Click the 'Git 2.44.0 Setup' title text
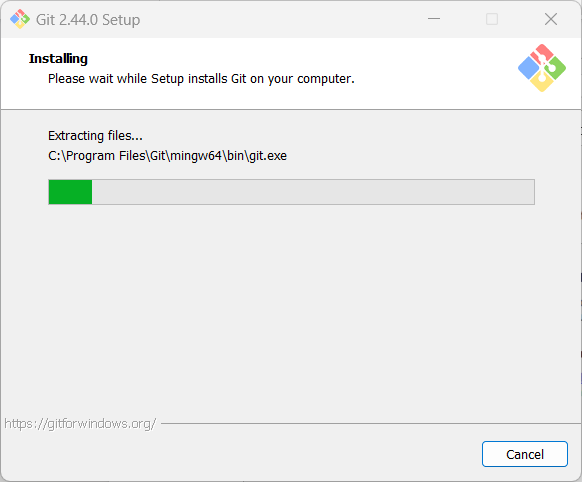 88,20
